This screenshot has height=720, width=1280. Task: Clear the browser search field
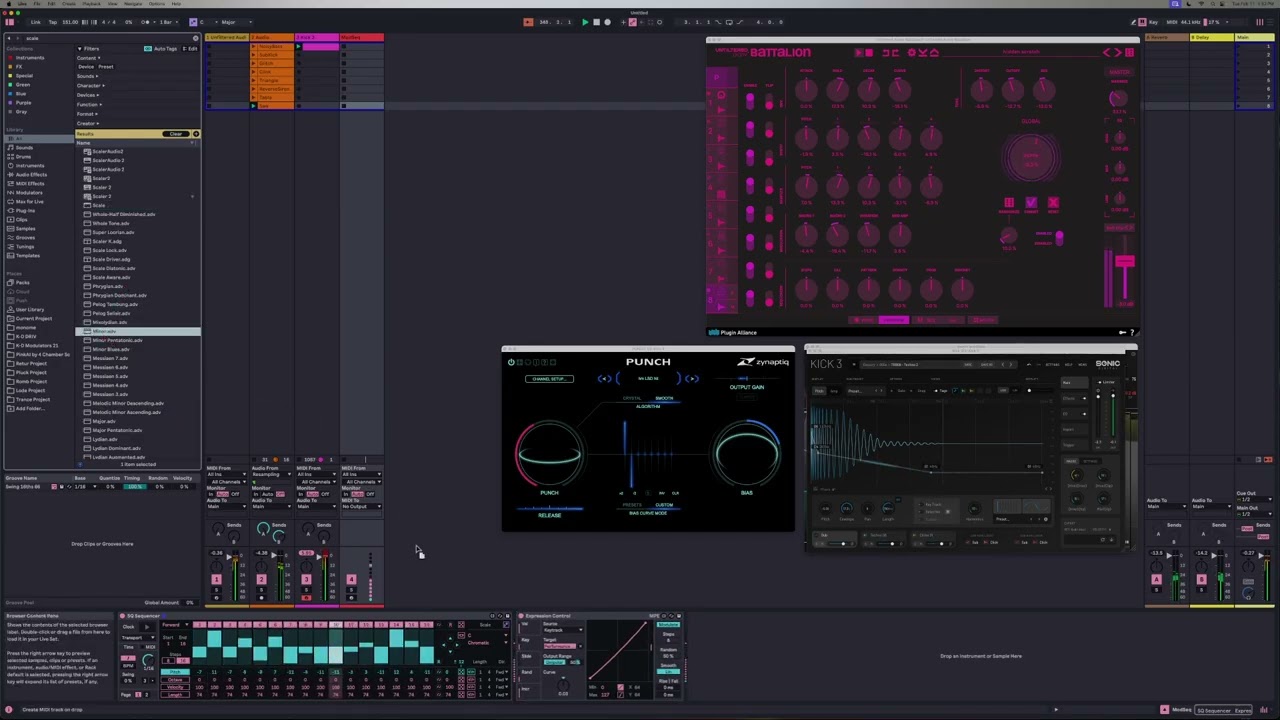[x=195, y=38]
